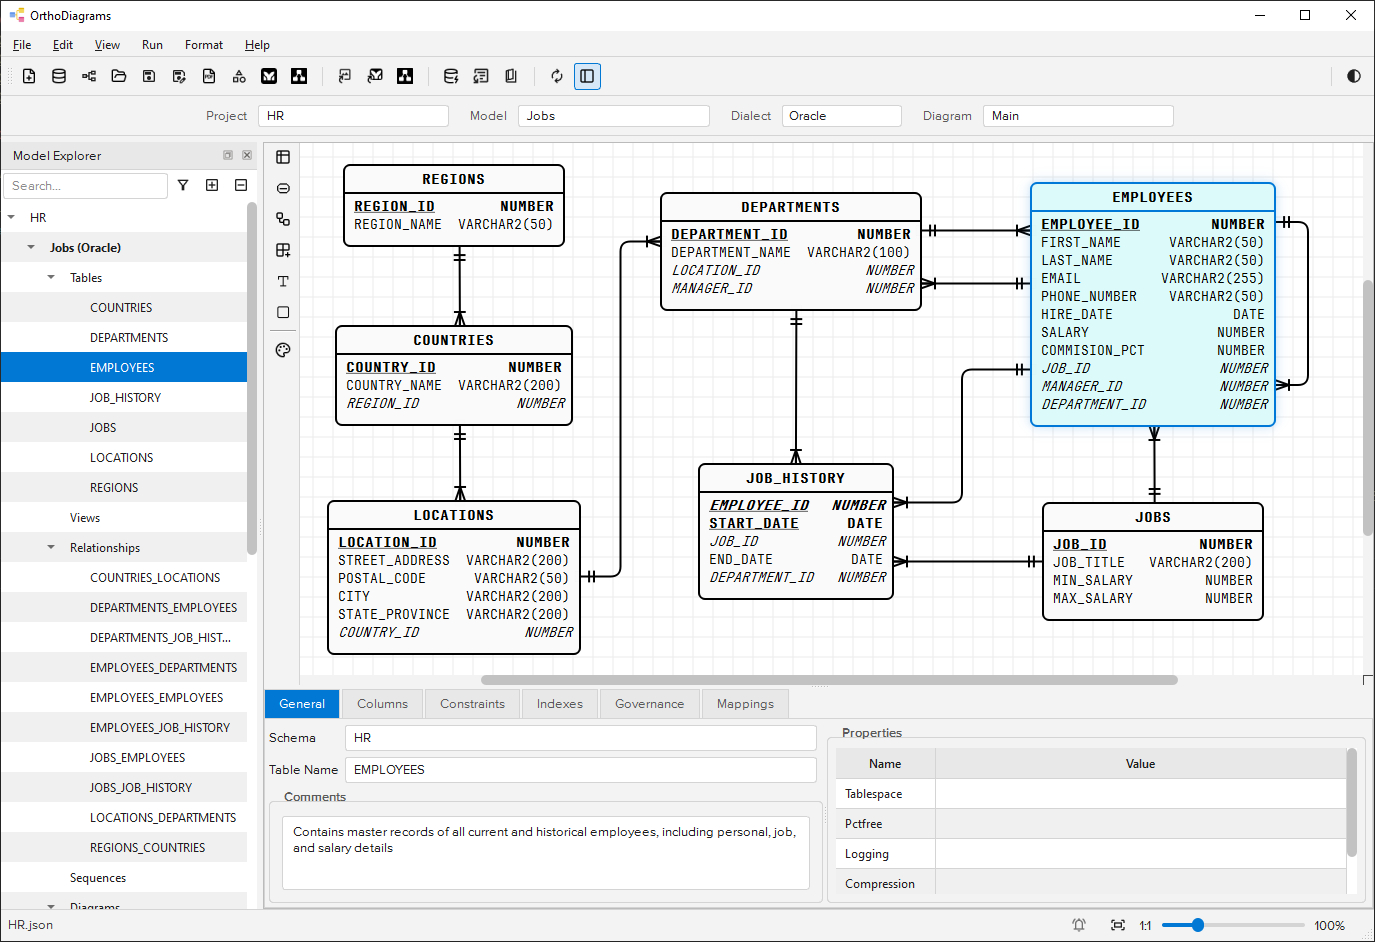Image resolution: width=1375 pixels, height=942 pixels.
Task: Open the File menu
Action: pyautogui.click(x=22, y=45)
